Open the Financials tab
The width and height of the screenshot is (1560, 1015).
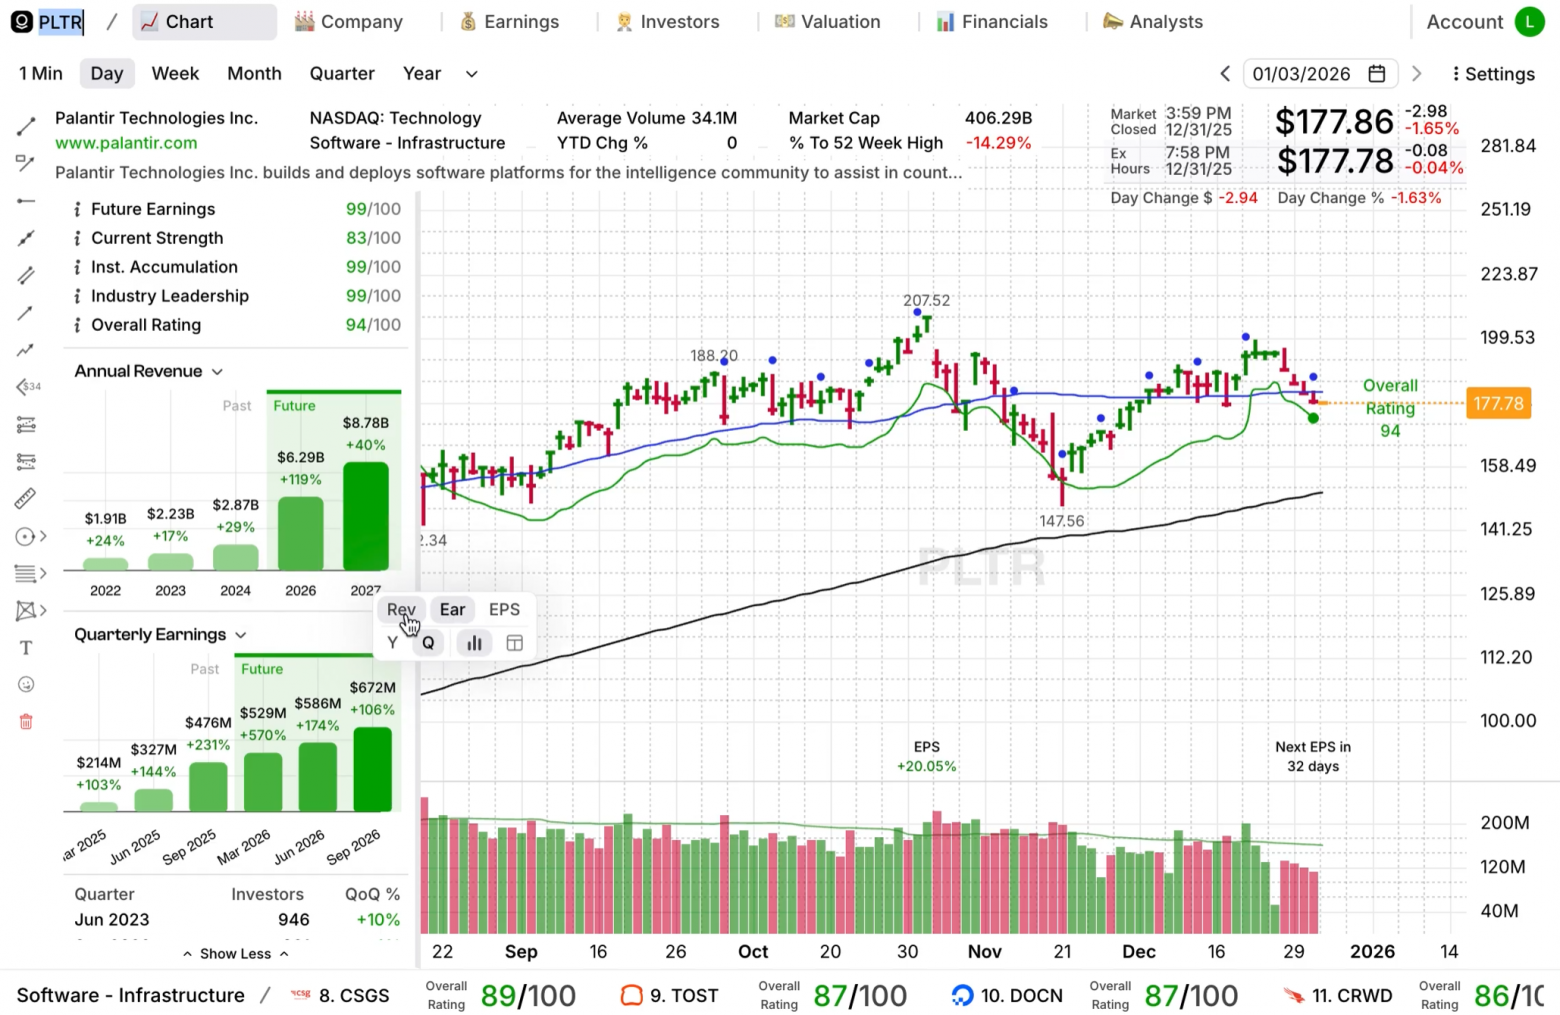pyautogui.click(x=992, y=22)
